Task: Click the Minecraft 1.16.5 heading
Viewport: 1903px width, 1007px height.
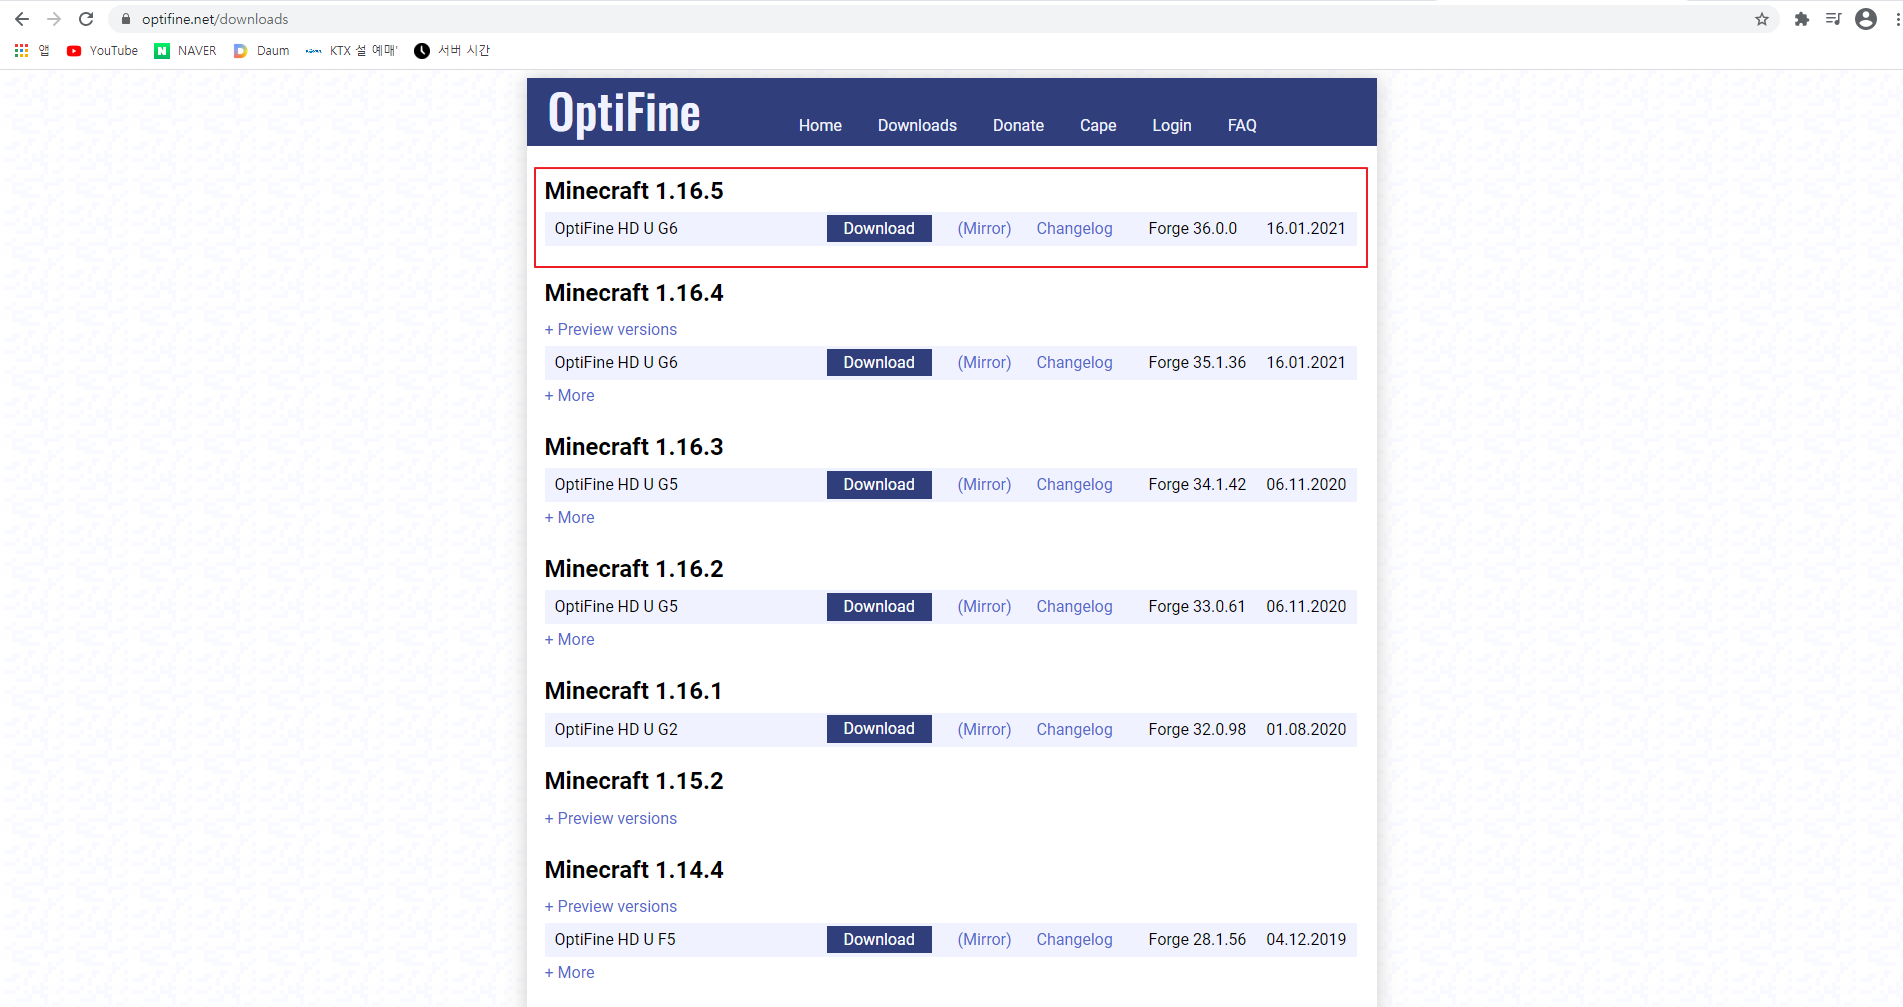Action: (634, 190)
